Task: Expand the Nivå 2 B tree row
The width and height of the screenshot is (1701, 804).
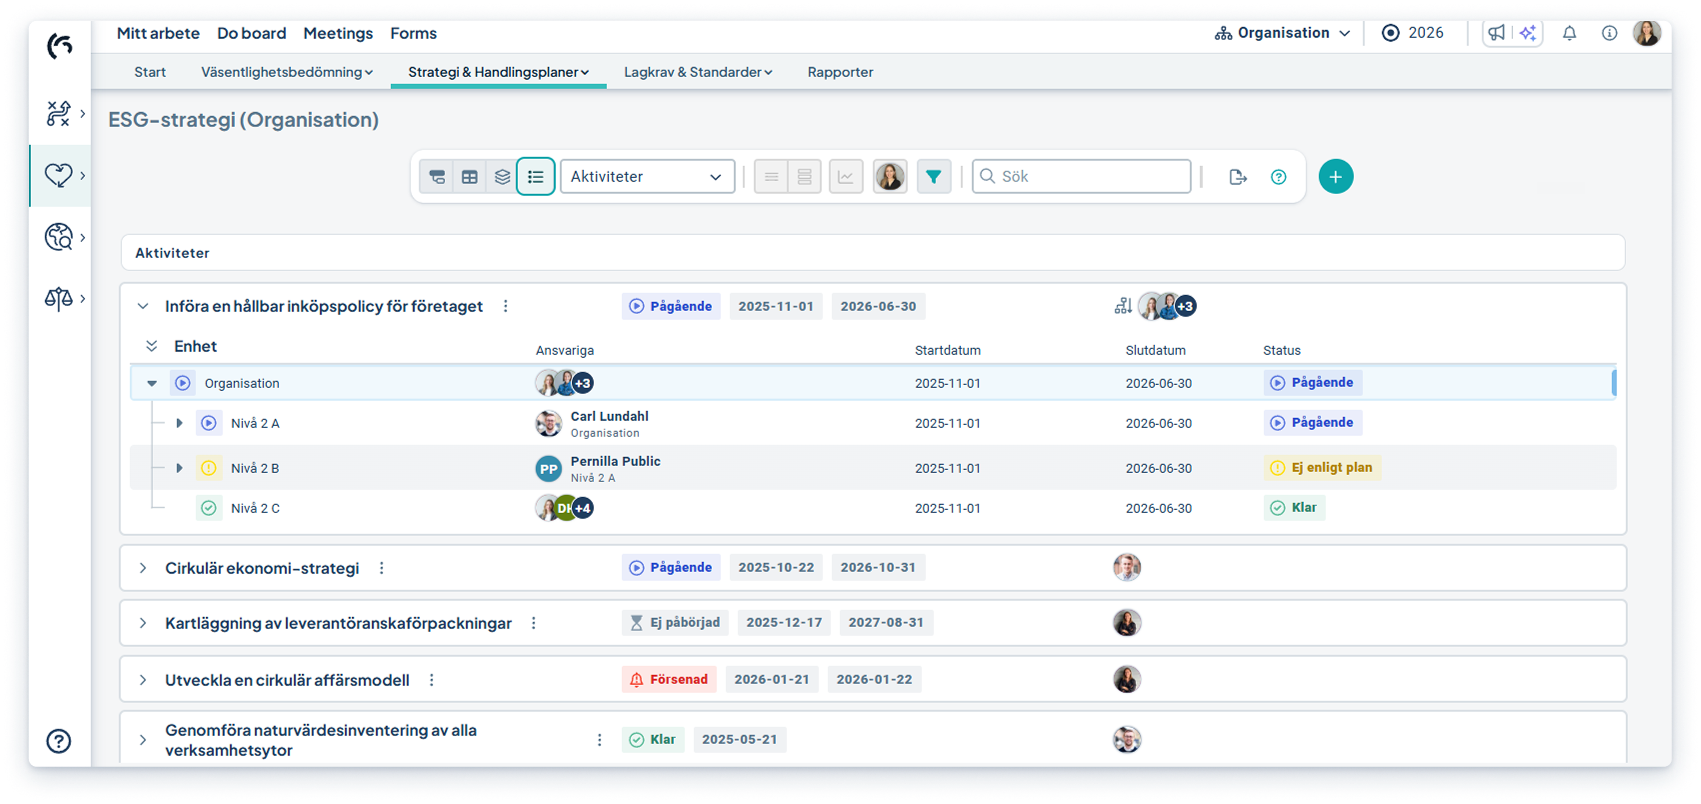Action: pos(179,468)
